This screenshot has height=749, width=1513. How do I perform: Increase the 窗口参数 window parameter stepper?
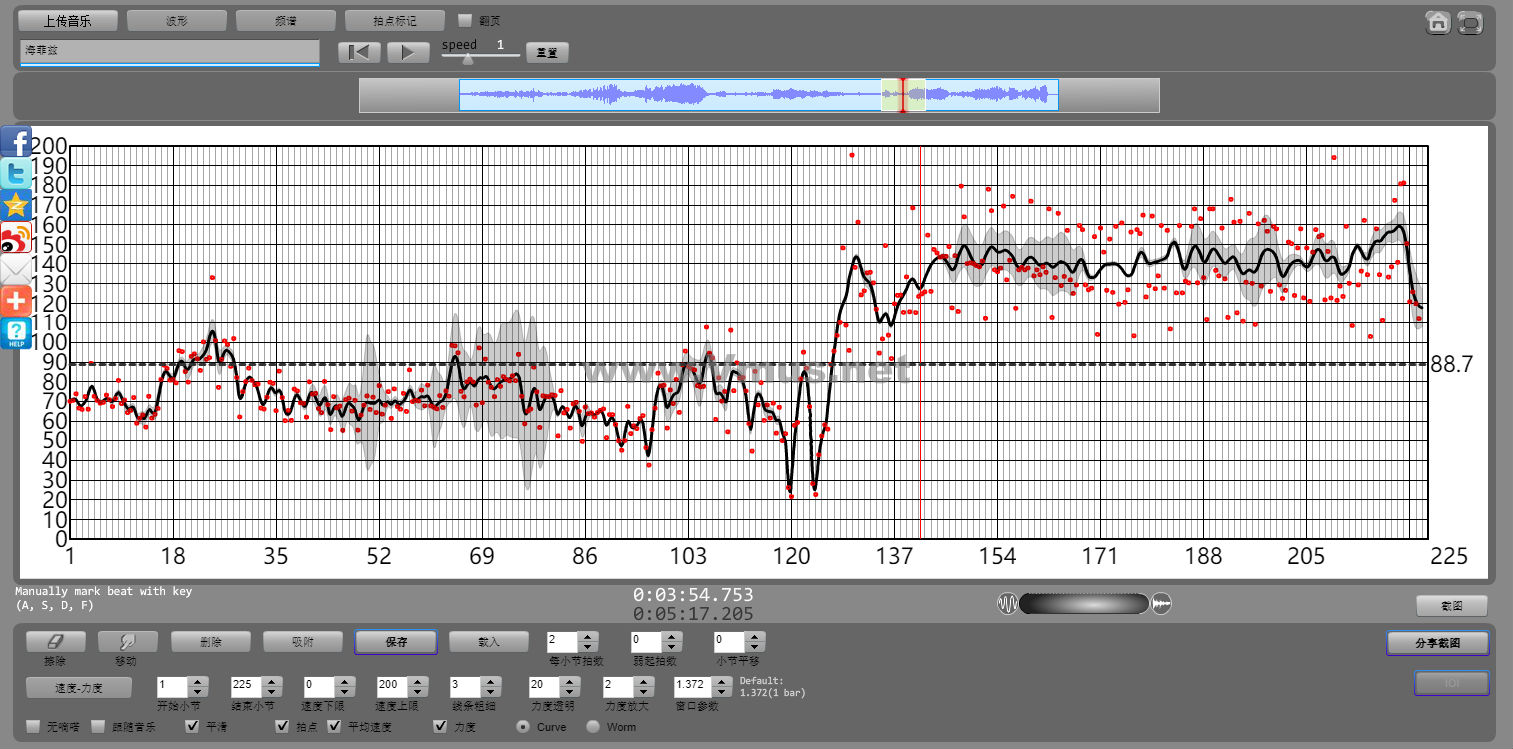point(721,681)
